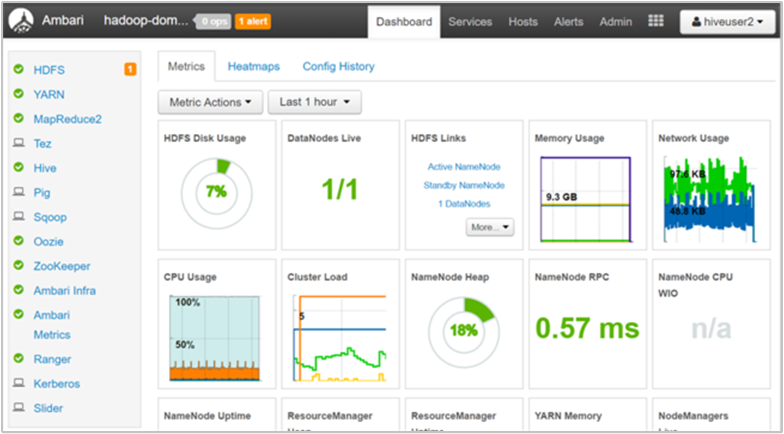Open the Ranger service link
Viewport: 784px width, 434px height.
(52, 360)
